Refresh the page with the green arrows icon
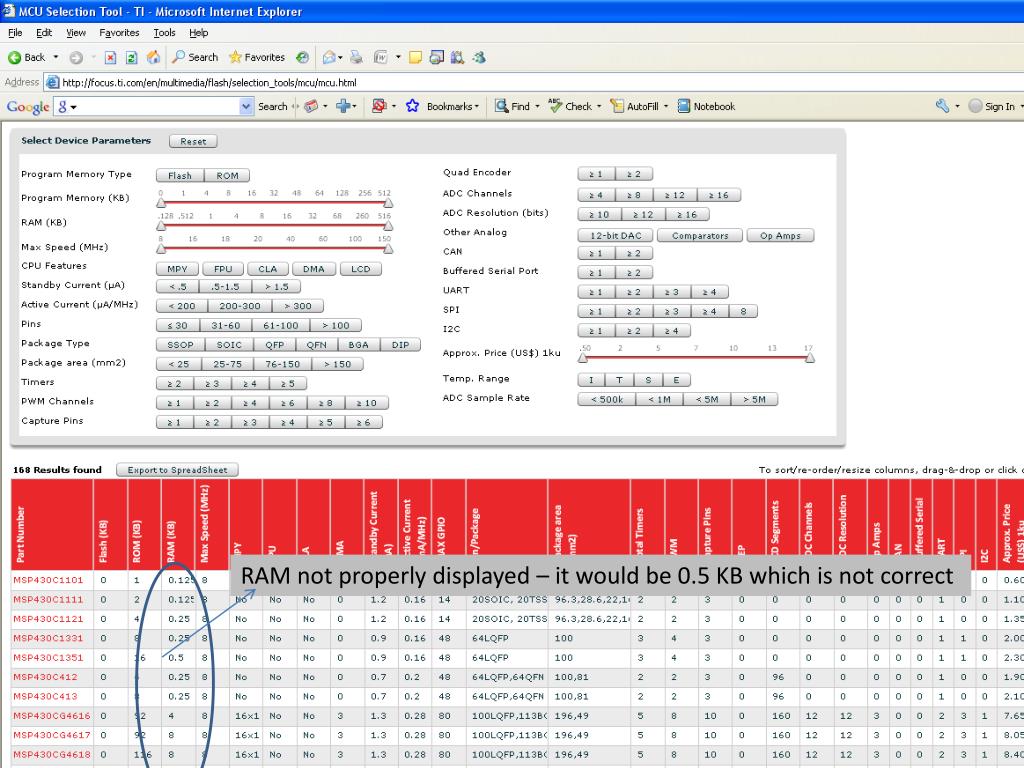 point(131,57)
